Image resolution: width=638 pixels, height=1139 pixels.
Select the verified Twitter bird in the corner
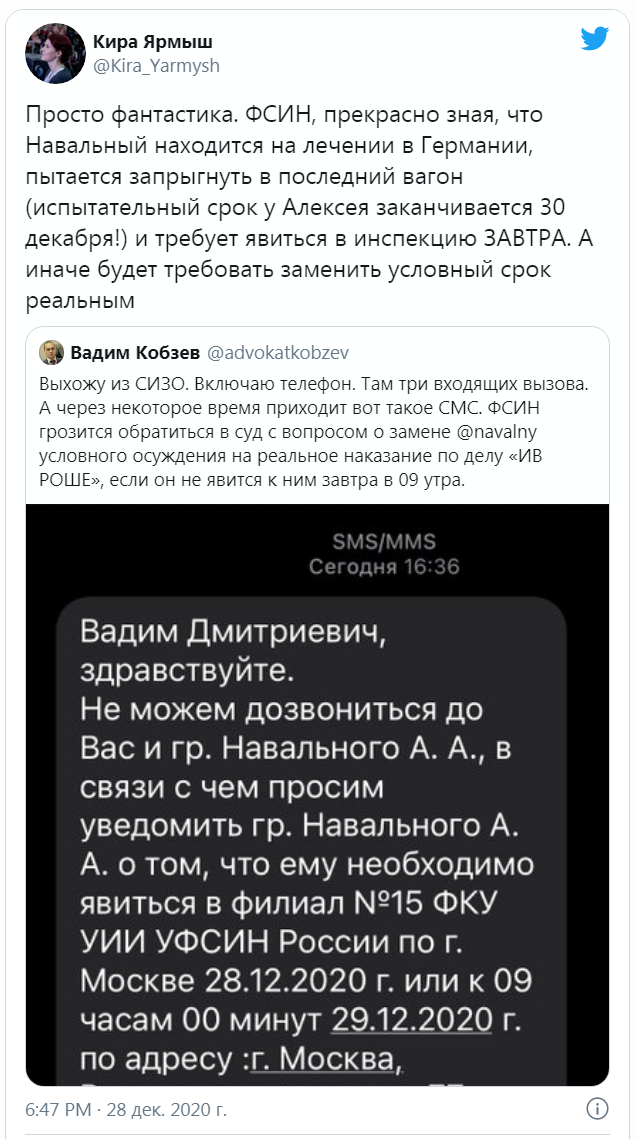[x=596, y=39]
